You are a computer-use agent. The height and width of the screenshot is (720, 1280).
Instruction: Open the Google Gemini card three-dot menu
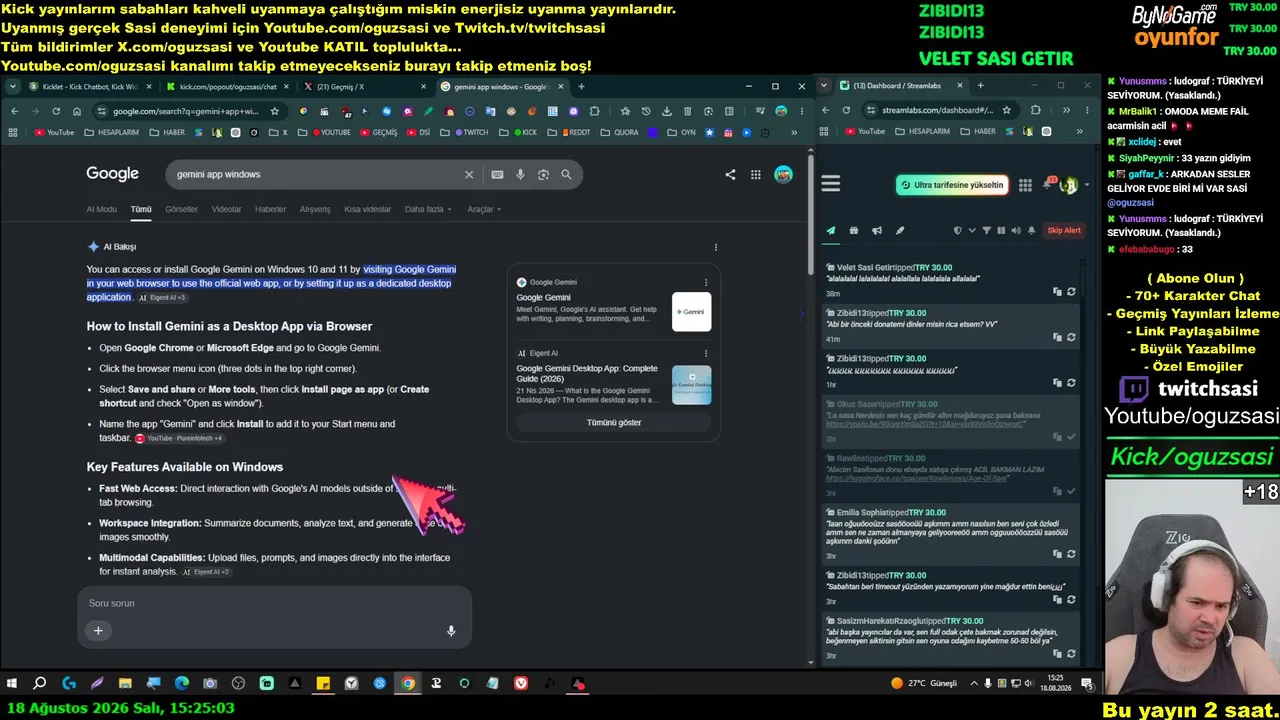[706, 283]
